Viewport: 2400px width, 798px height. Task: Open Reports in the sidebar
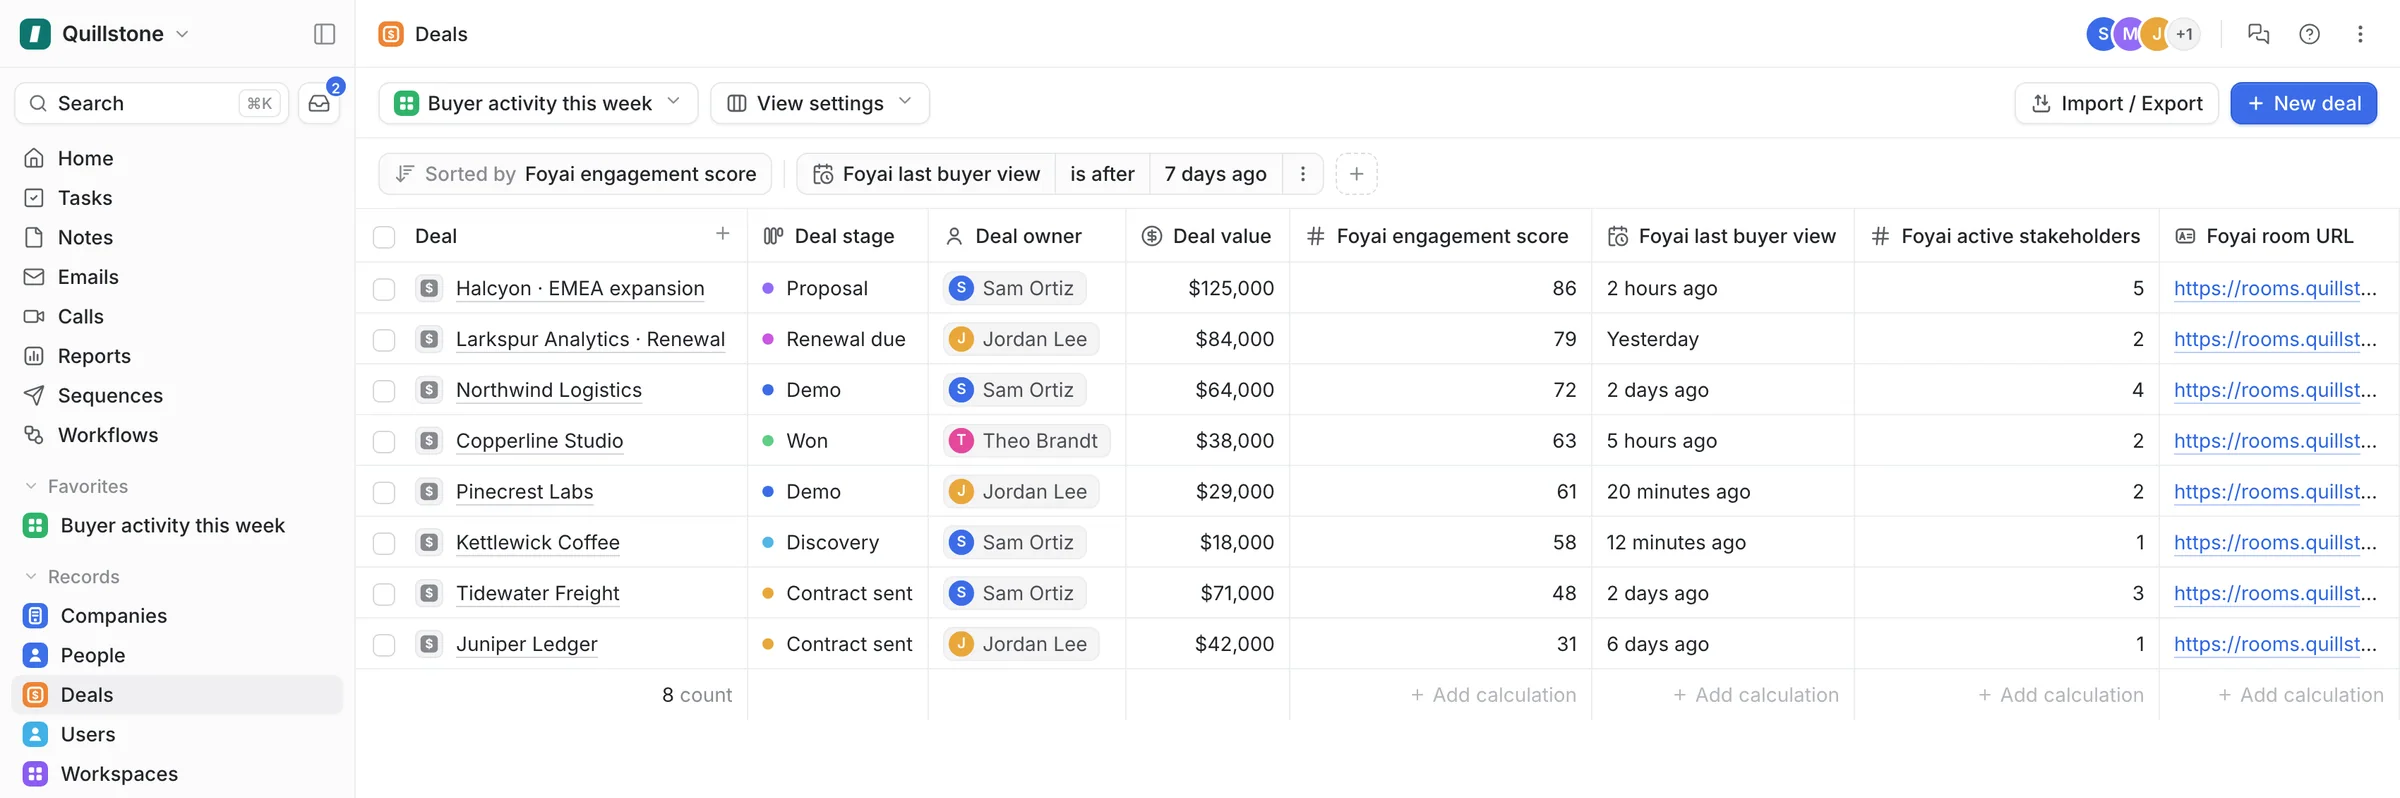pyautogui.click(x=177, y=356)
